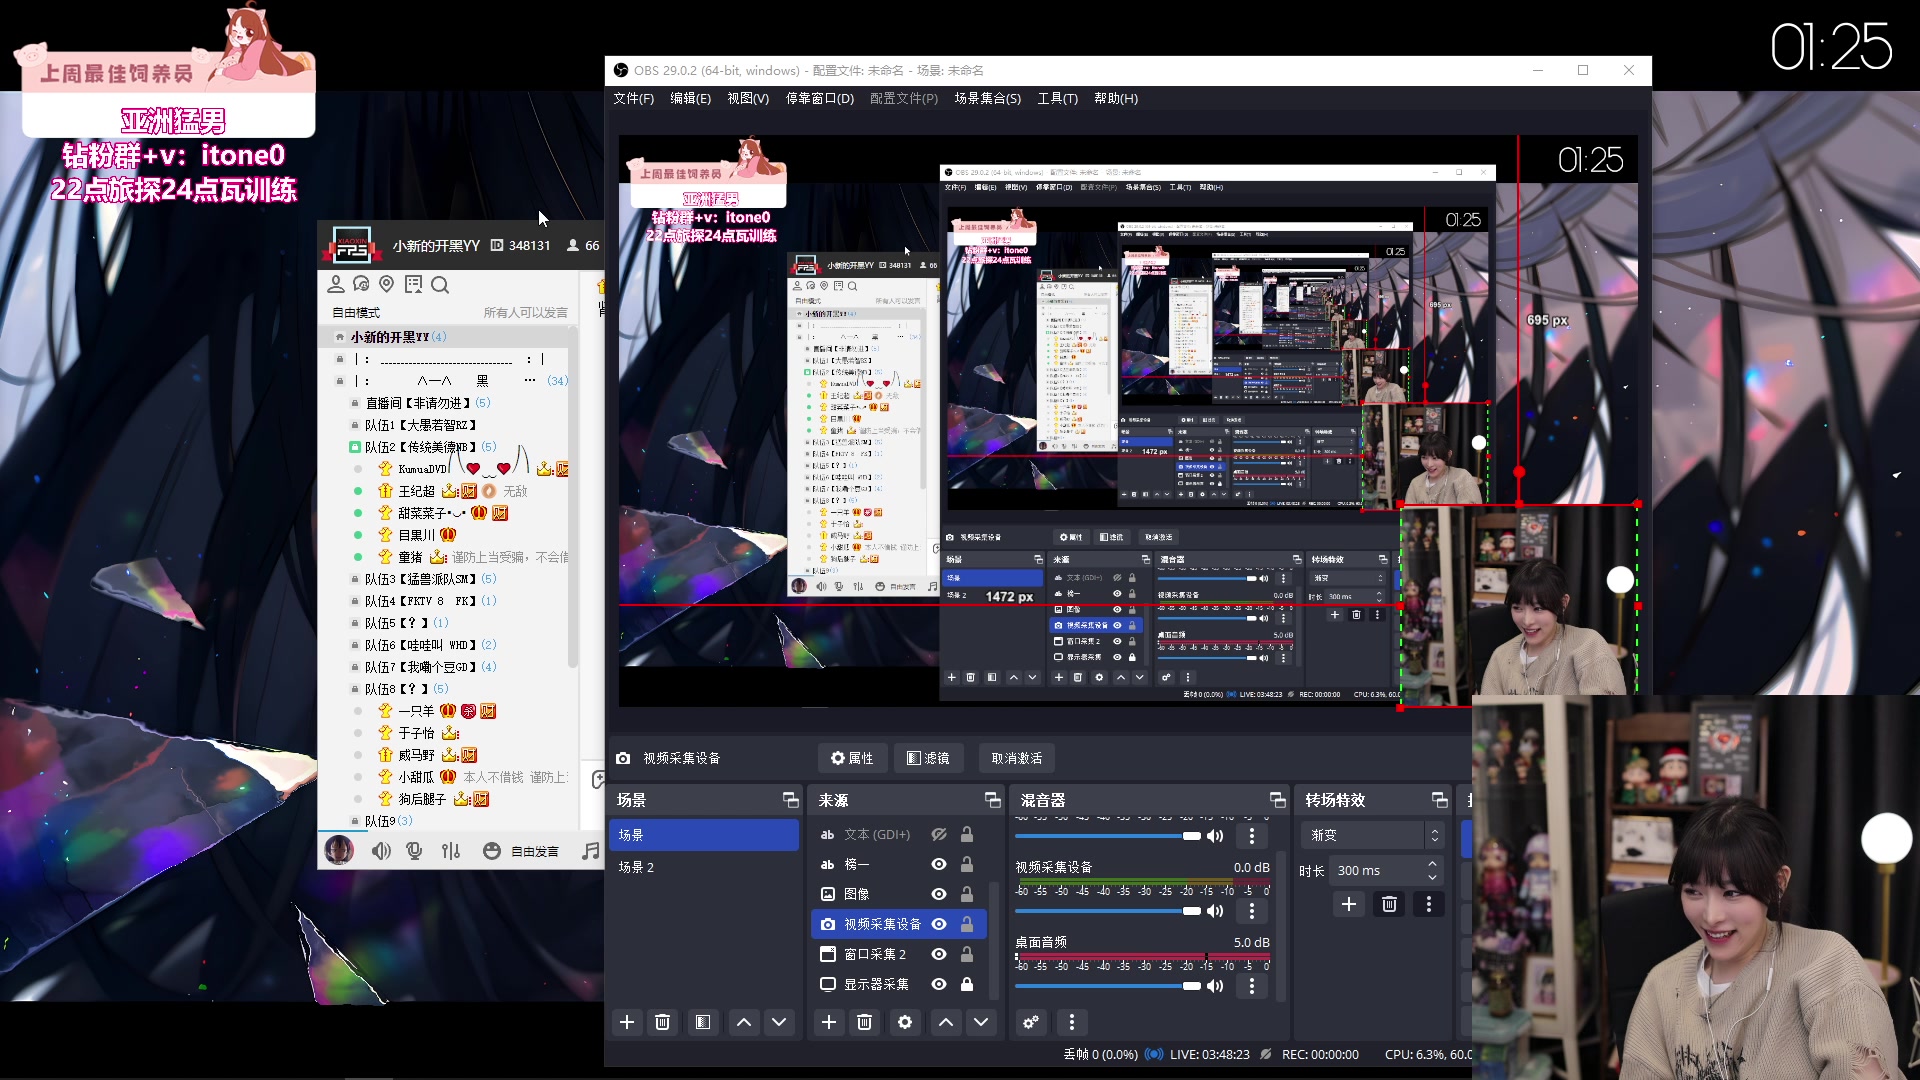Image resolution: width=1920 pixels, height=1080 pixels.
Task: Delete the selected scene with the trash icon
Action: (x=662, y=1022)
